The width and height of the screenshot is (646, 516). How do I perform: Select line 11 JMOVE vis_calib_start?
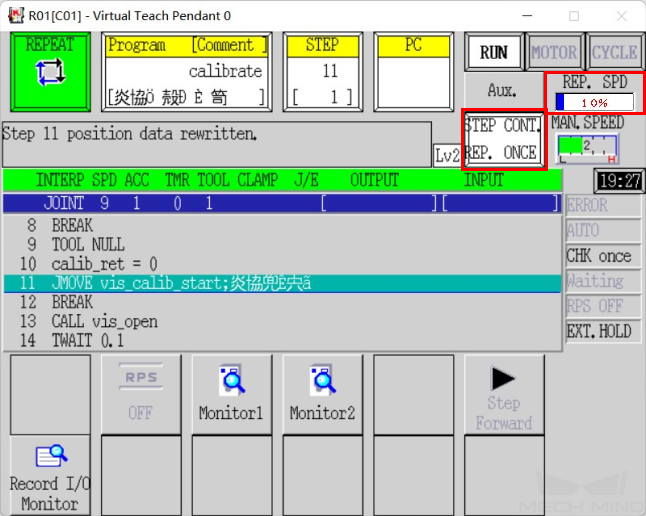(282, 283)
